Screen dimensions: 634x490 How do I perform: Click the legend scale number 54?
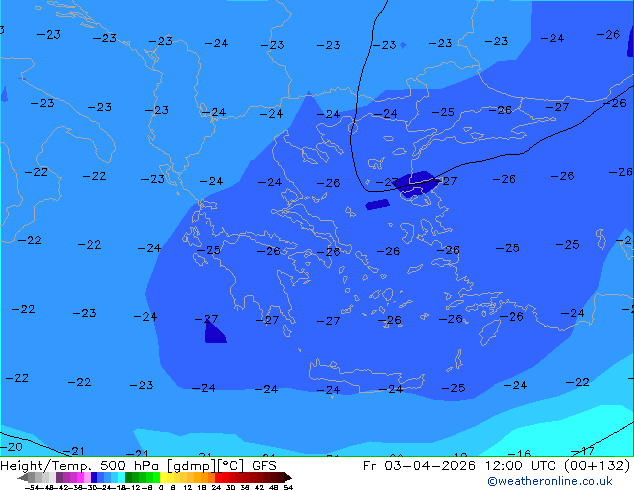[x=288, y=487]
